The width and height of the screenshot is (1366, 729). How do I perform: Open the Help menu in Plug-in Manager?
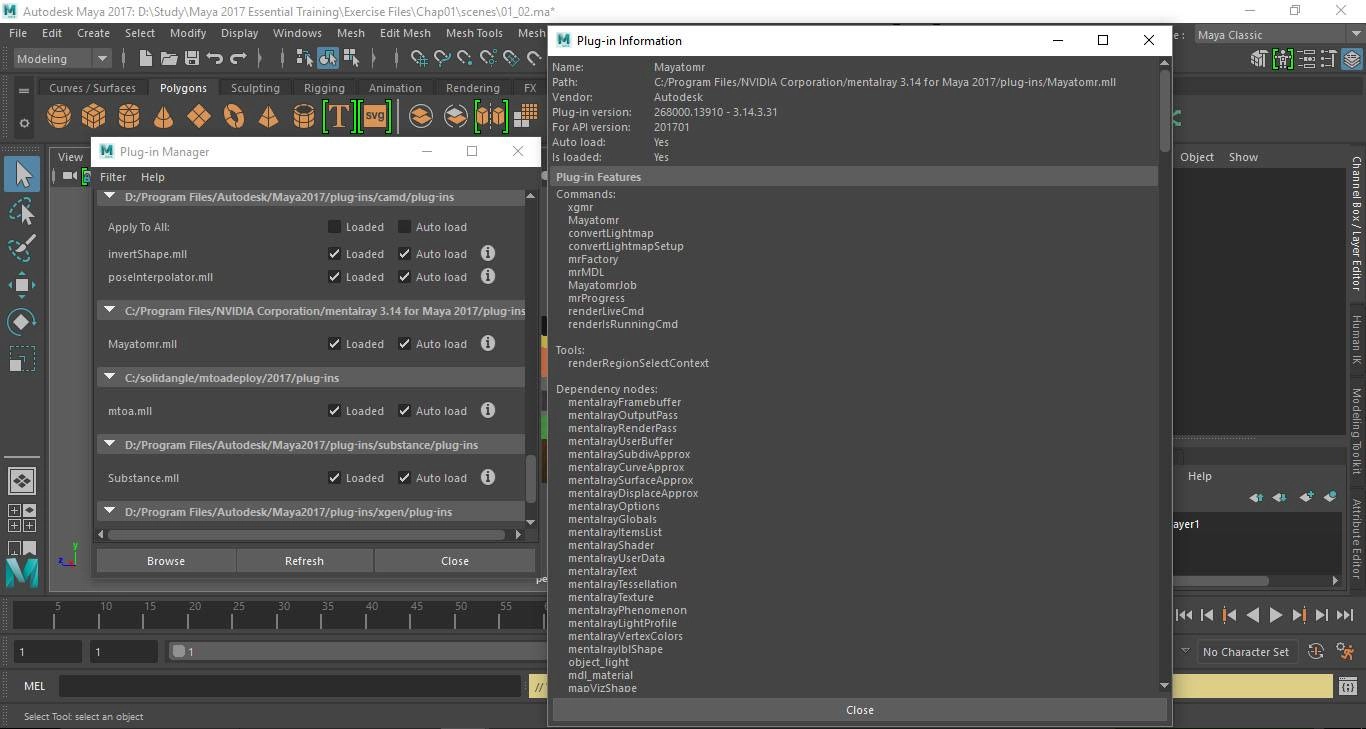(x=153, y=177)
